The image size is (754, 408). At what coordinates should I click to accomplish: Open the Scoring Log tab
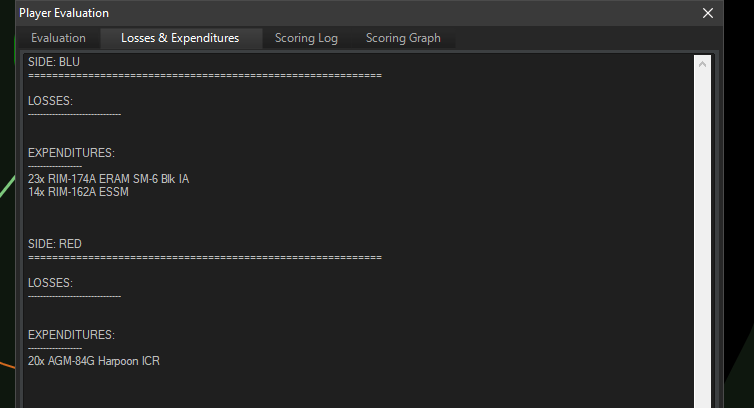(x=306, y=39)
